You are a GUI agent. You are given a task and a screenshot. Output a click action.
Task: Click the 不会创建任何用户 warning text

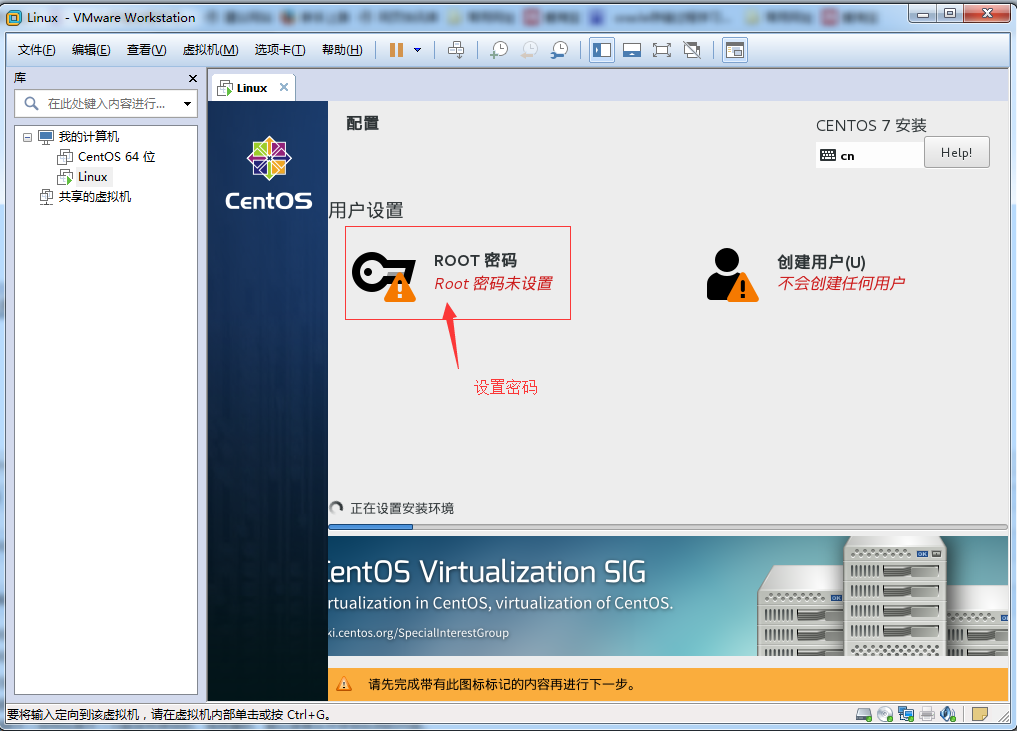tap(841, 283)
